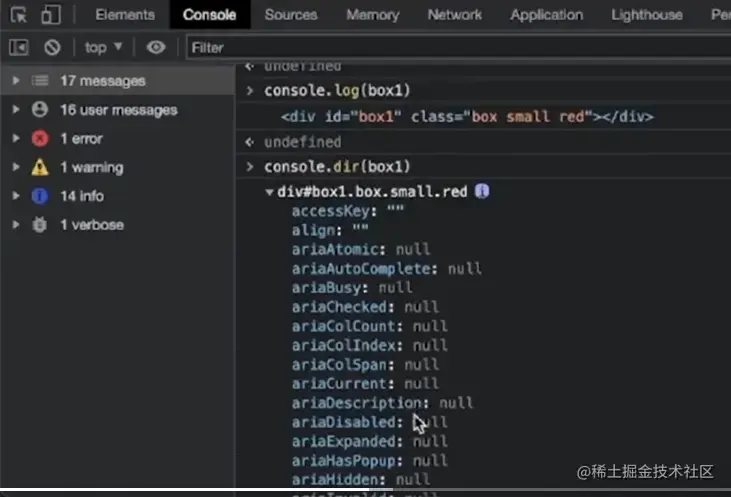Screen dimensions: 731x497
Task: Switch to the Elements tab
Action: pyautogui.click(x=125, y=15)
